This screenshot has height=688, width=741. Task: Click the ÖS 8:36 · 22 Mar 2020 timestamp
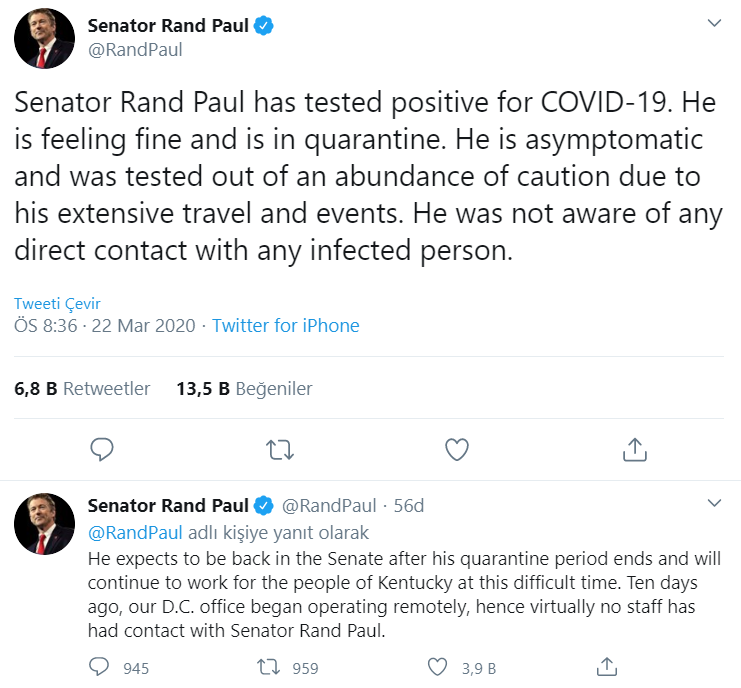click(103, 326)
